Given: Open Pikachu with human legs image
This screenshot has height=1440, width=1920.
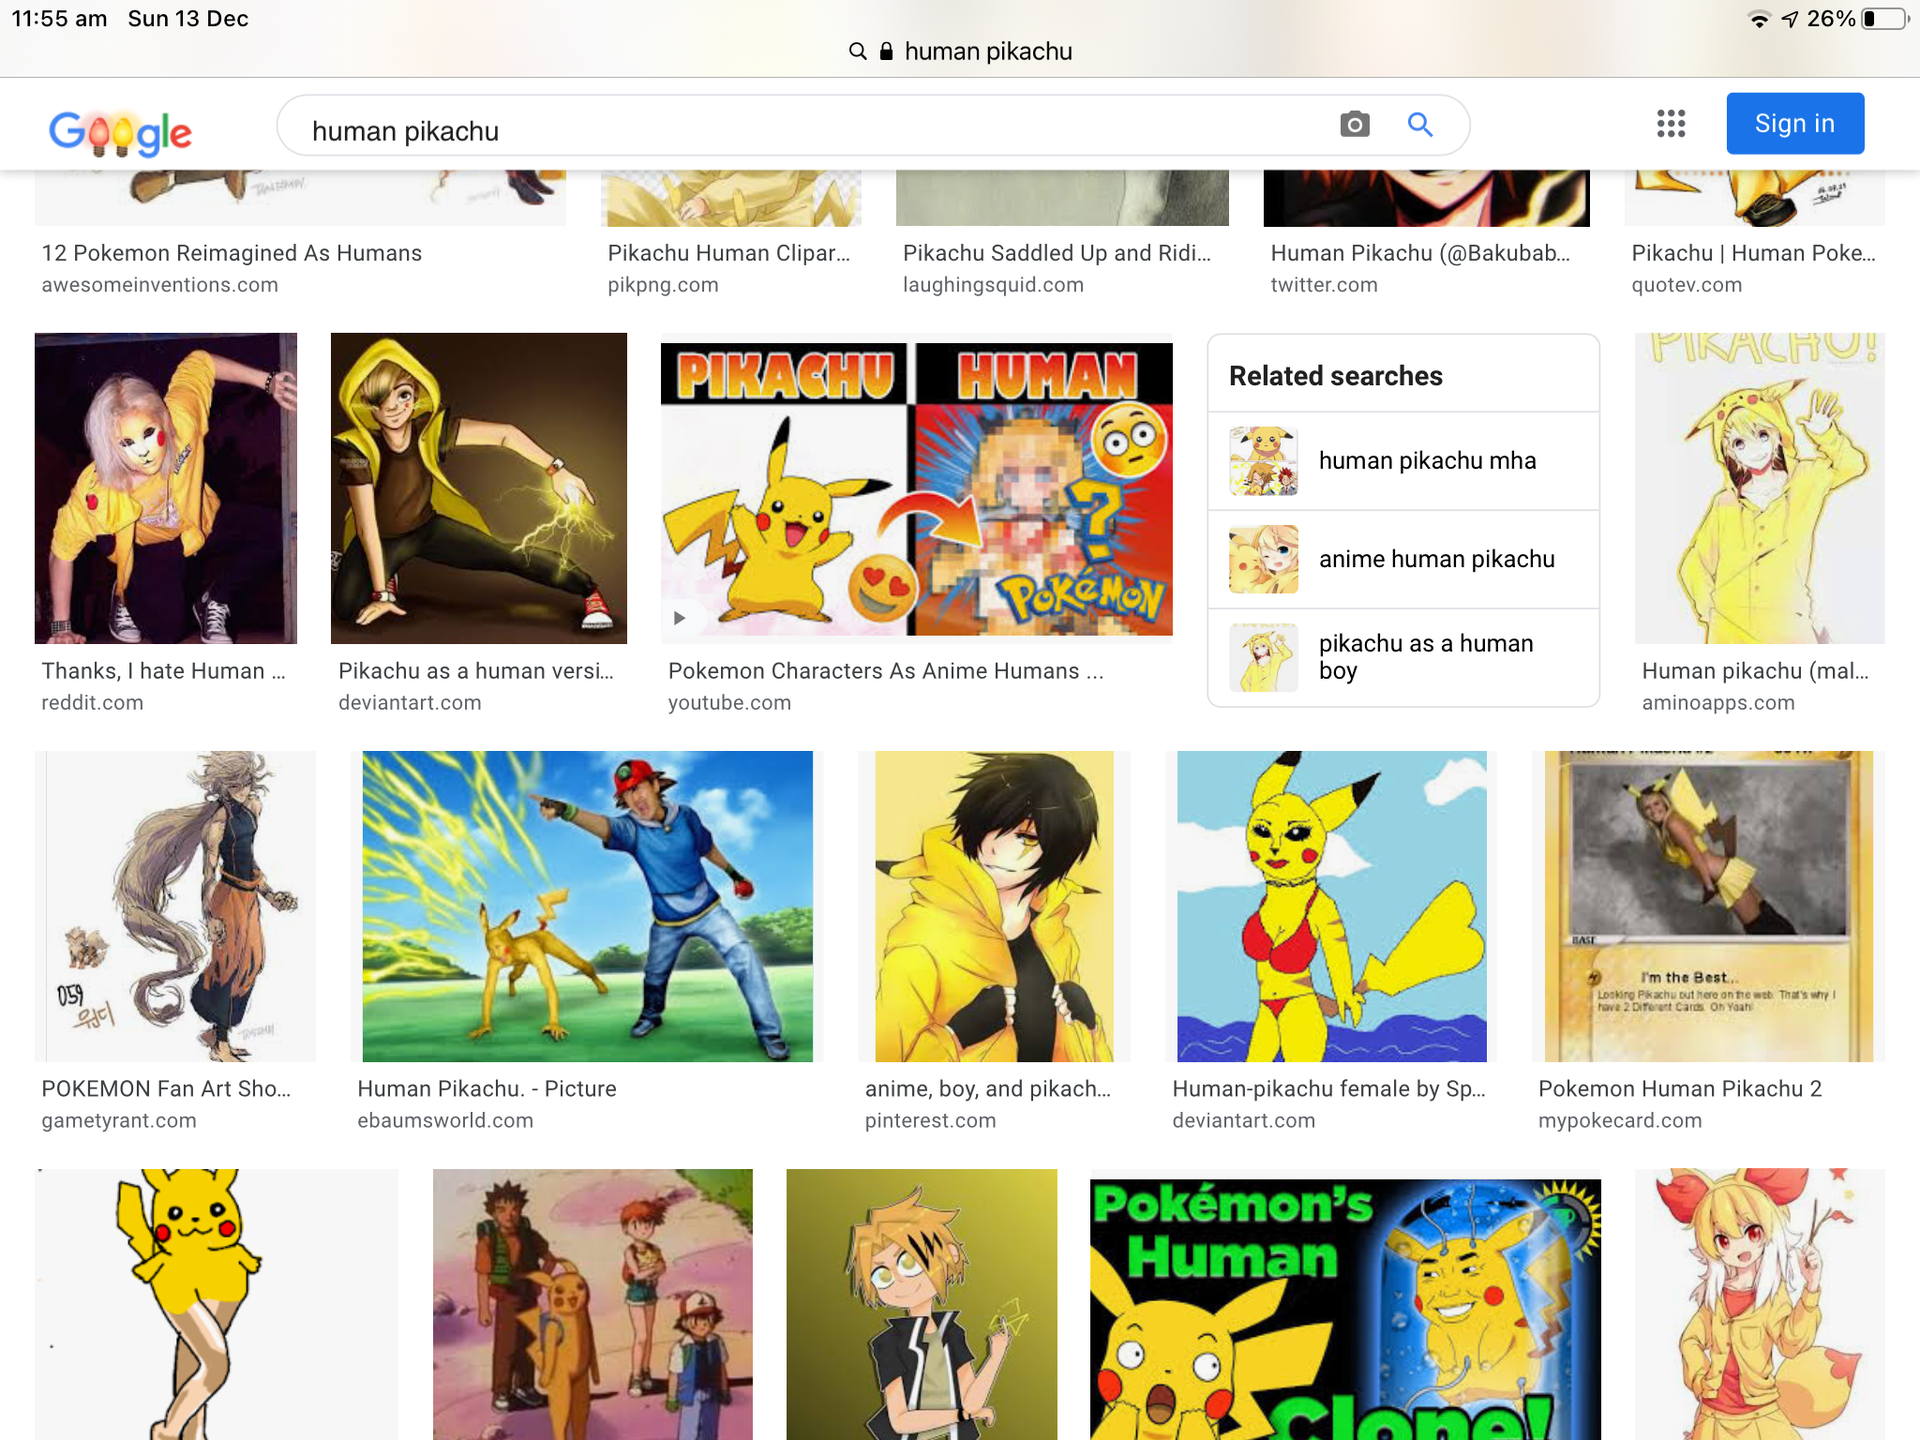Looking at the screenshot, I should coord(216,1304).
